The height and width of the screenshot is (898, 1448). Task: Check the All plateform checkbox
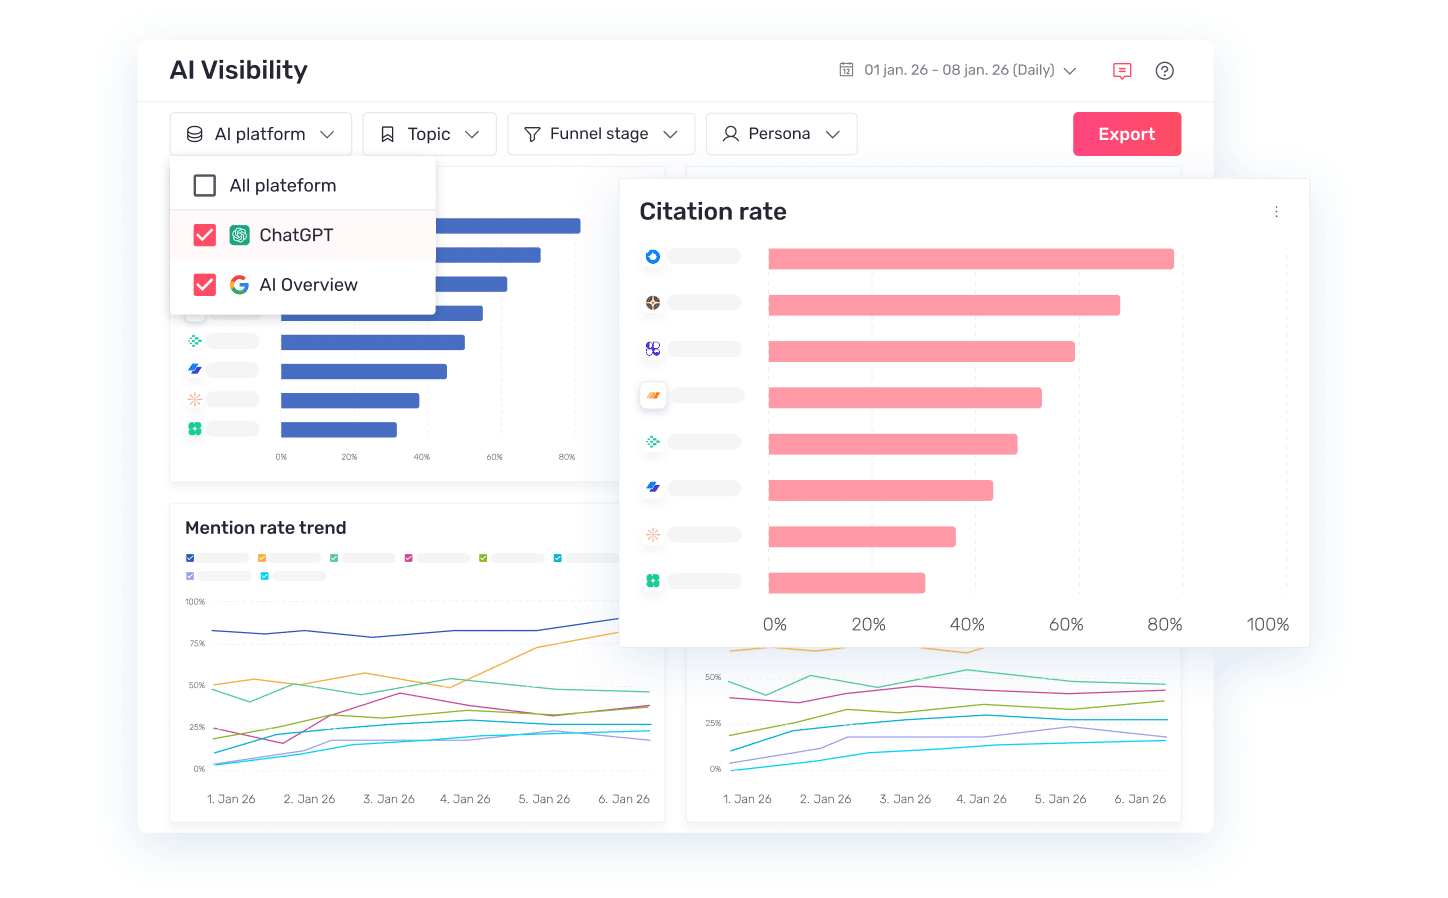pos(204,185)
